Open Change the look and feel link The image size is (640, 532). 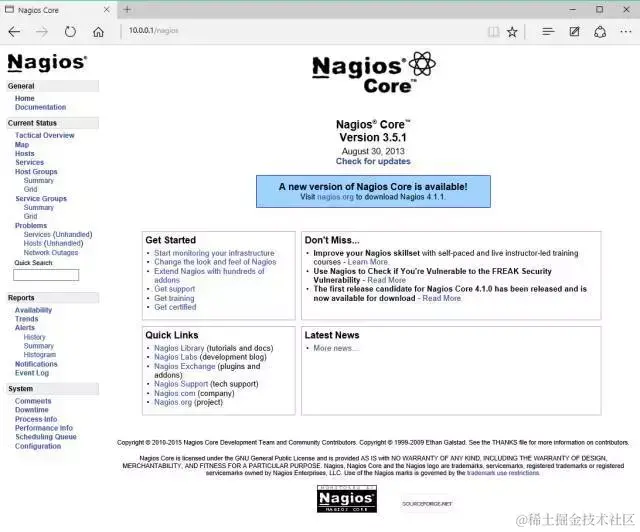[215, 262]
